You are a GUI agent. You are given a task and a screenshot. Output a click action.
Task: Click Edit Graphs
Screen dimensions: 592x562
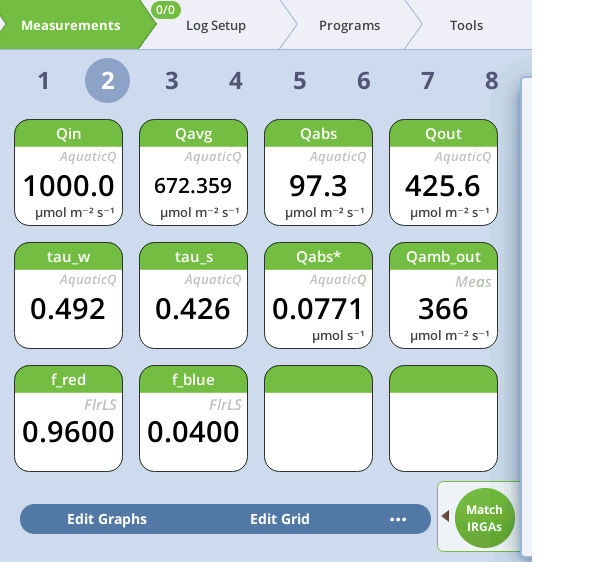(x=107, y=519)
